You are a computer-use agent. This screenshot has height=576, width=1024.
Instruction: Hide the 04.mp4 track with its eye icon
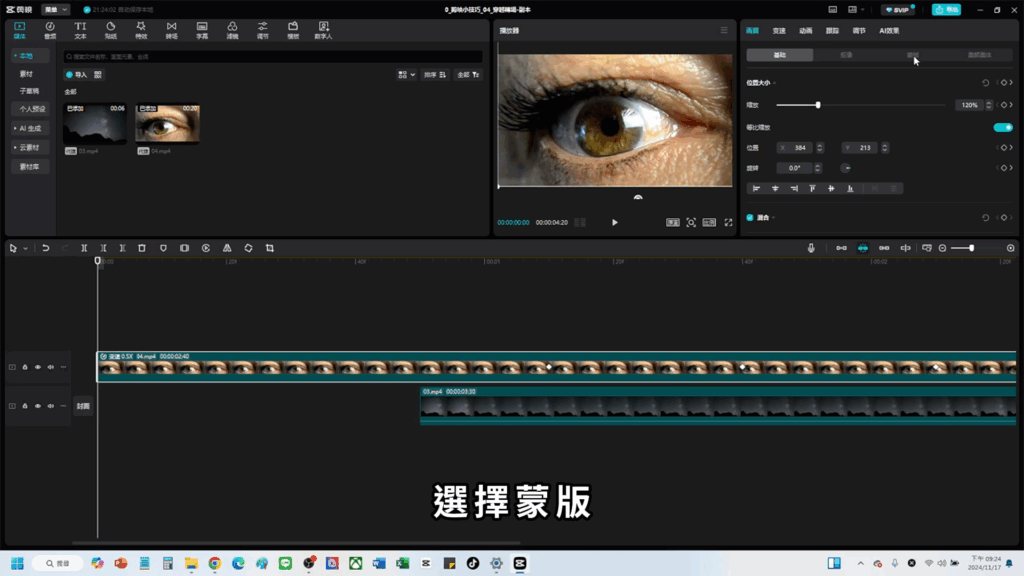pyautogui.click(x=38, y=367)
